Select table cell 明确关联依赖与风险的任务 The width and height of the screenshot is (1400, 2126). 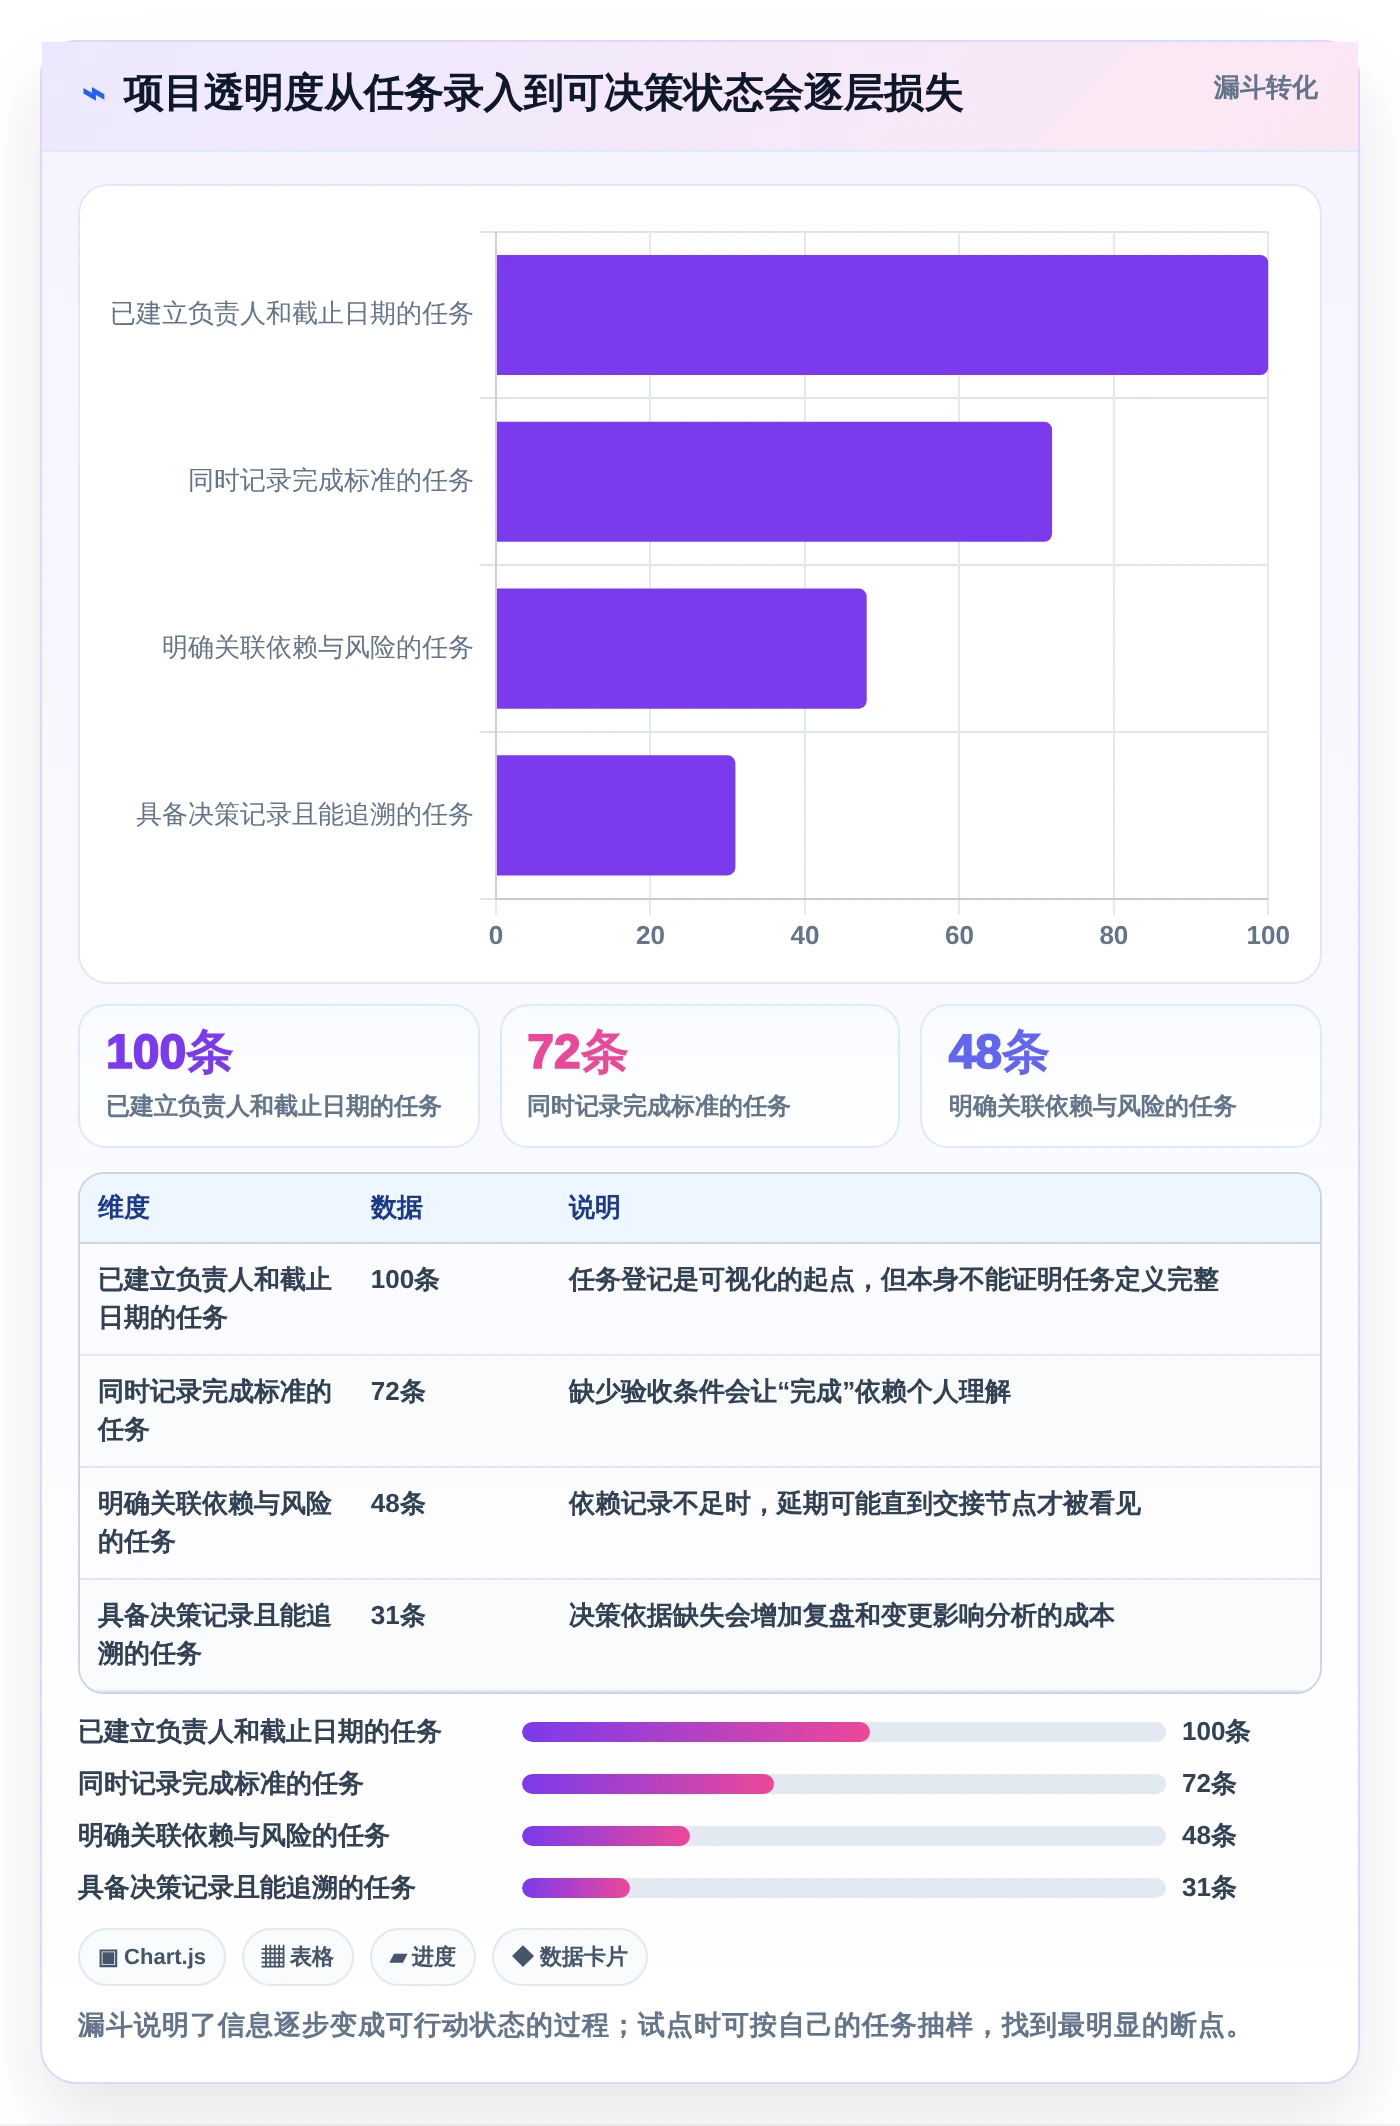[215, 1523]
